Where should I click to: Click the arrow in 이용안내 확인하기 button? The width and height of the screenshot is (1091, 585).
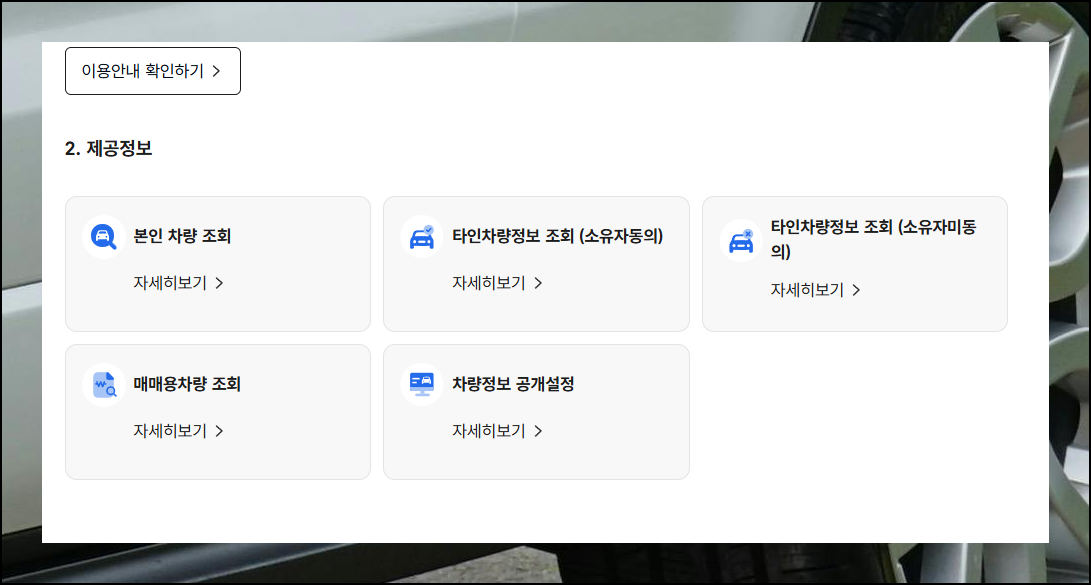[216, 71]
